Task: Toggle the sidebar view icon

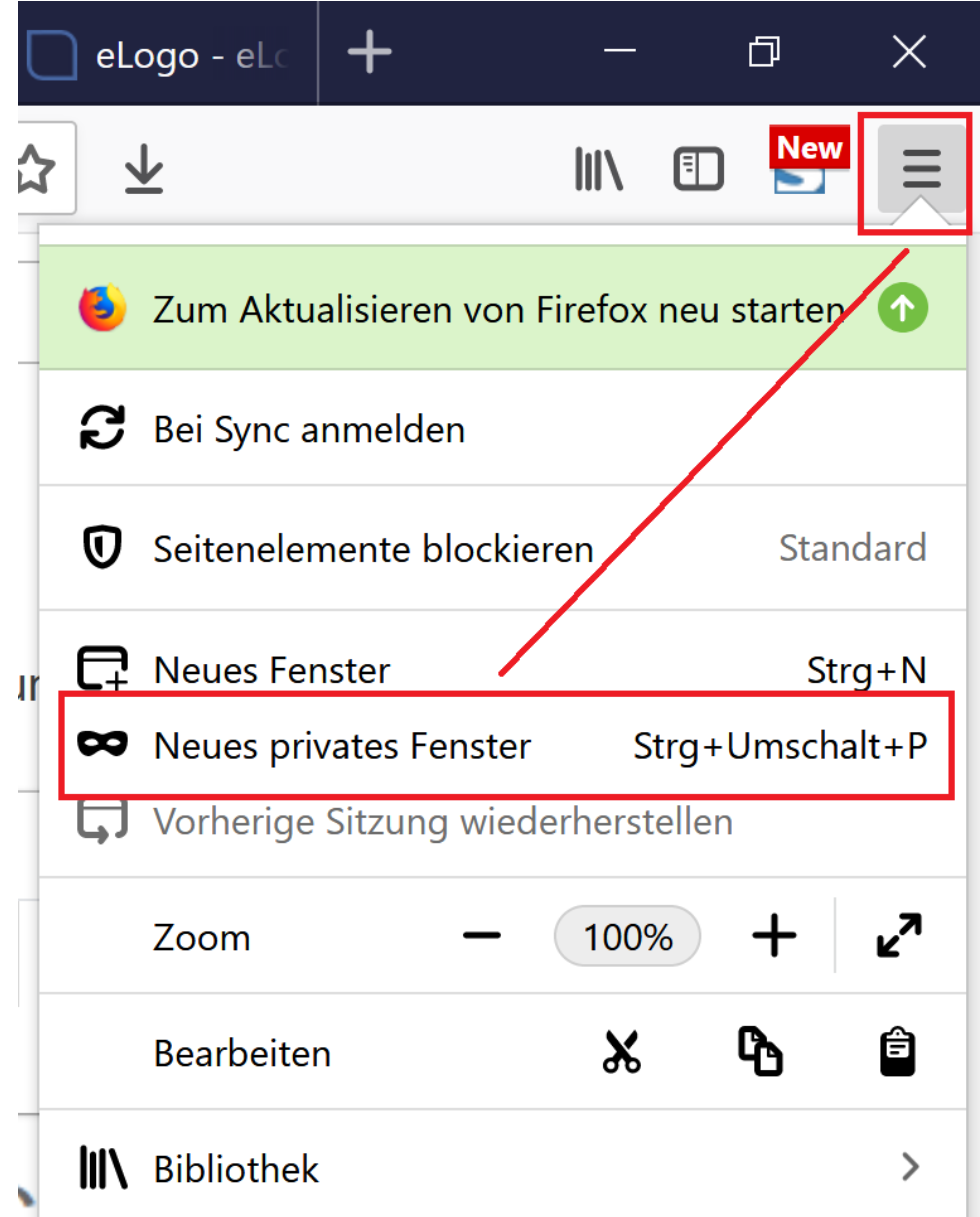Action: (698, 169)
